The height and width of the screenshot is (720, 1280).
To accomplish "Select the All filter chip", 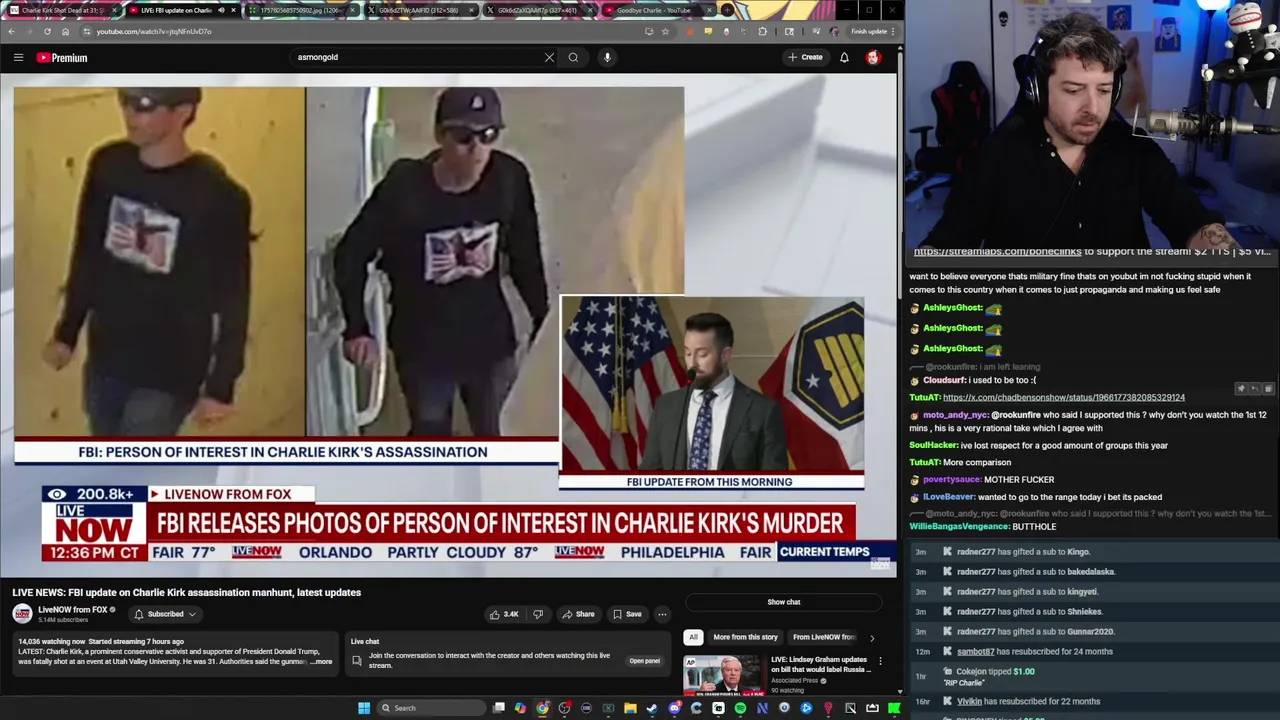I will 693,637.
